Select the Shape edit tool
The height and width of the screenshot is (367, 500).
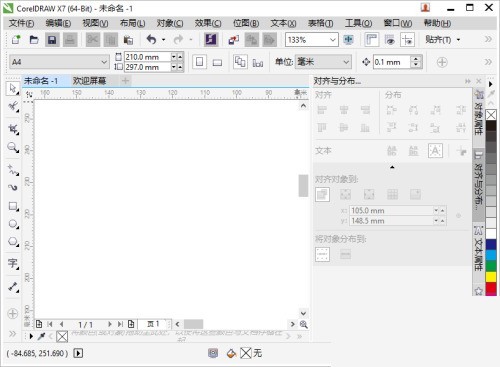(x=13, y=107)
